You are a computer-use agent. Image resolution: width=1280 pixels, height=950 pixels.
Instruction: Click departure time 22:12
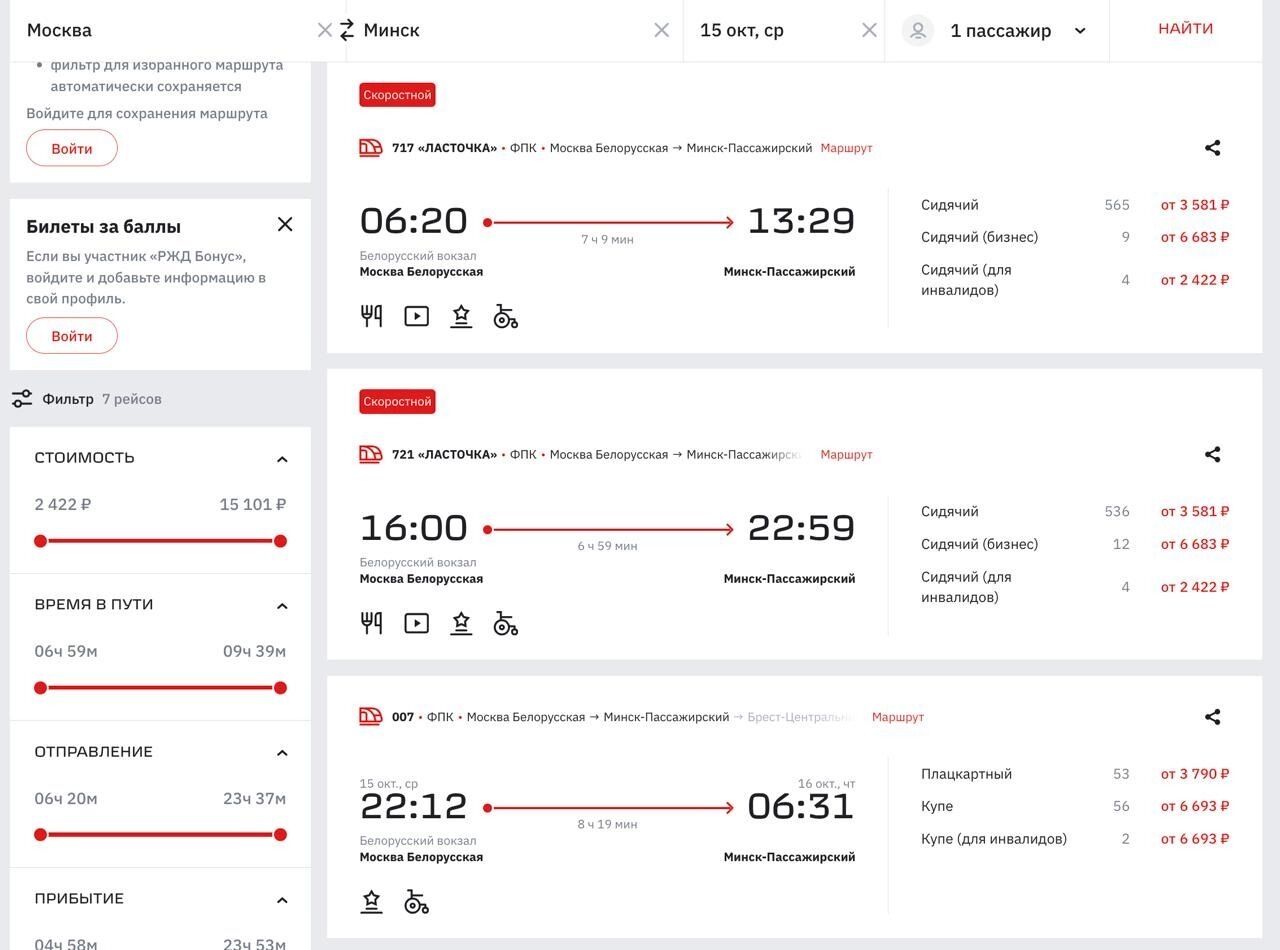(x=414, y=806)
